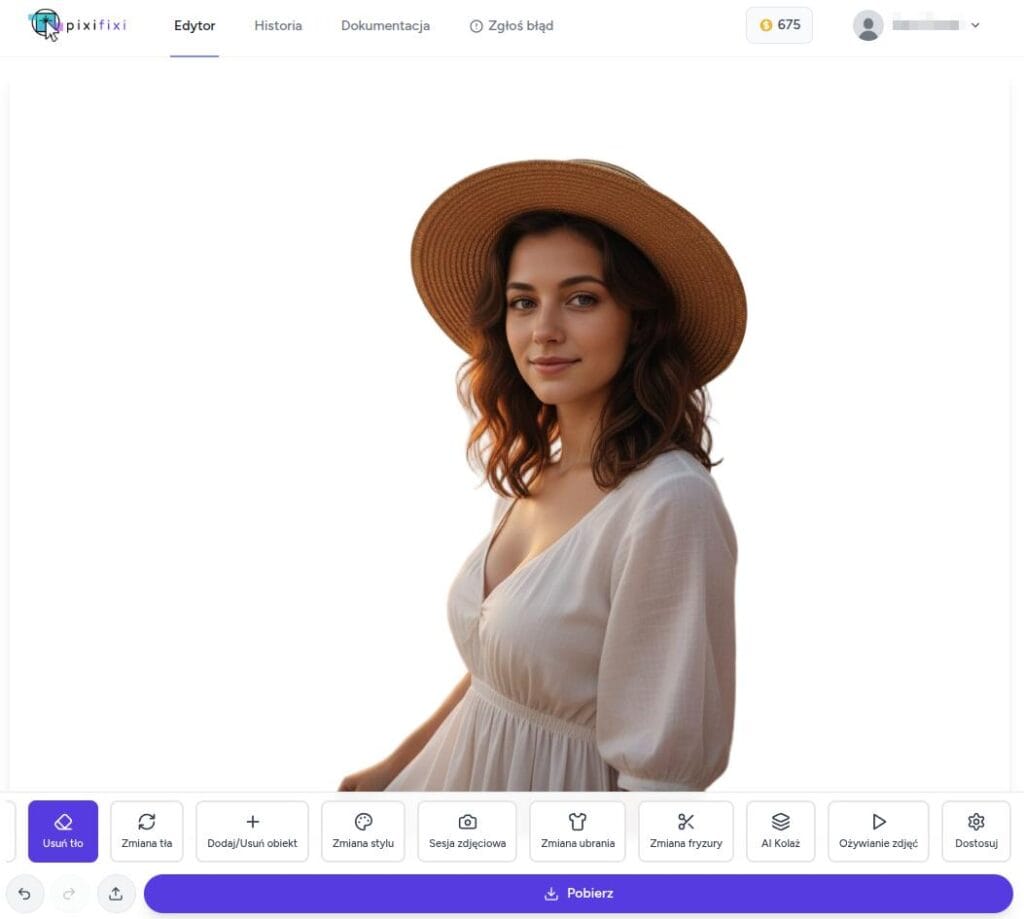This screenshot has width=1024, height=919.
Task: Upload a new photo with the export arrow
Action: 116,893
